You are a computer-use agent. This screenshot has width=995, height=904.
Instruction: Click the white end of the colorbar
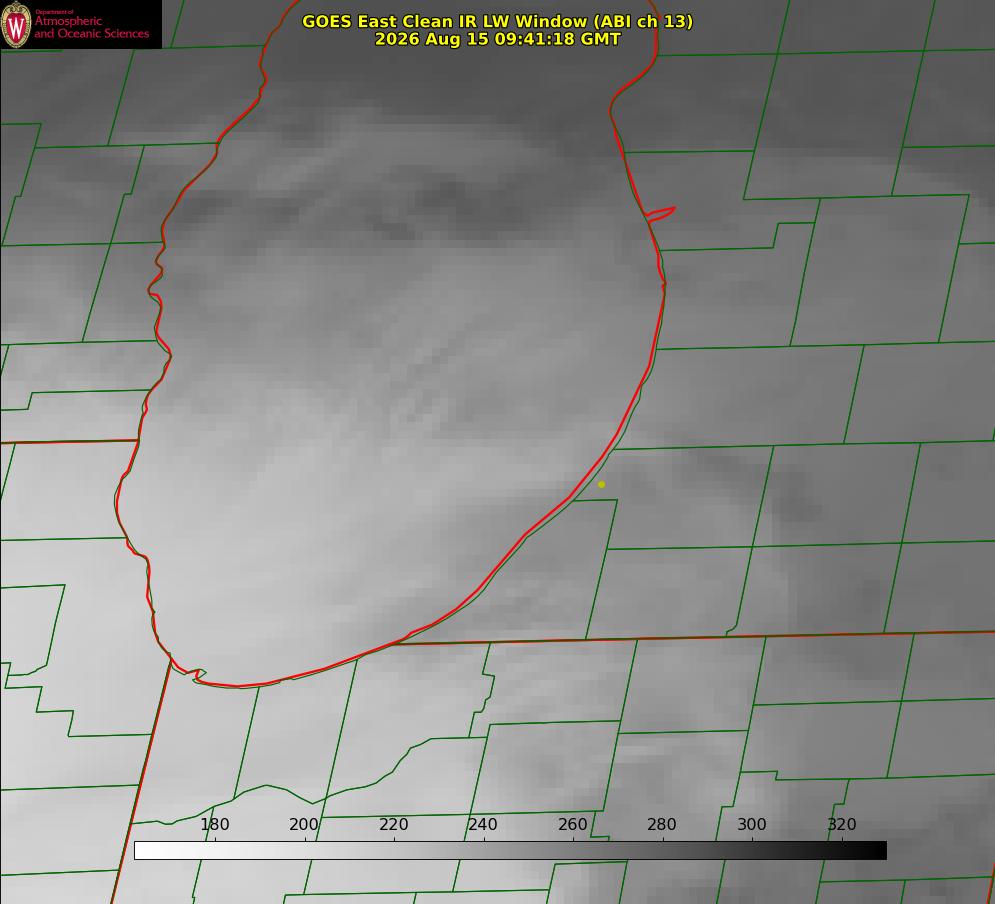[143, 851]
